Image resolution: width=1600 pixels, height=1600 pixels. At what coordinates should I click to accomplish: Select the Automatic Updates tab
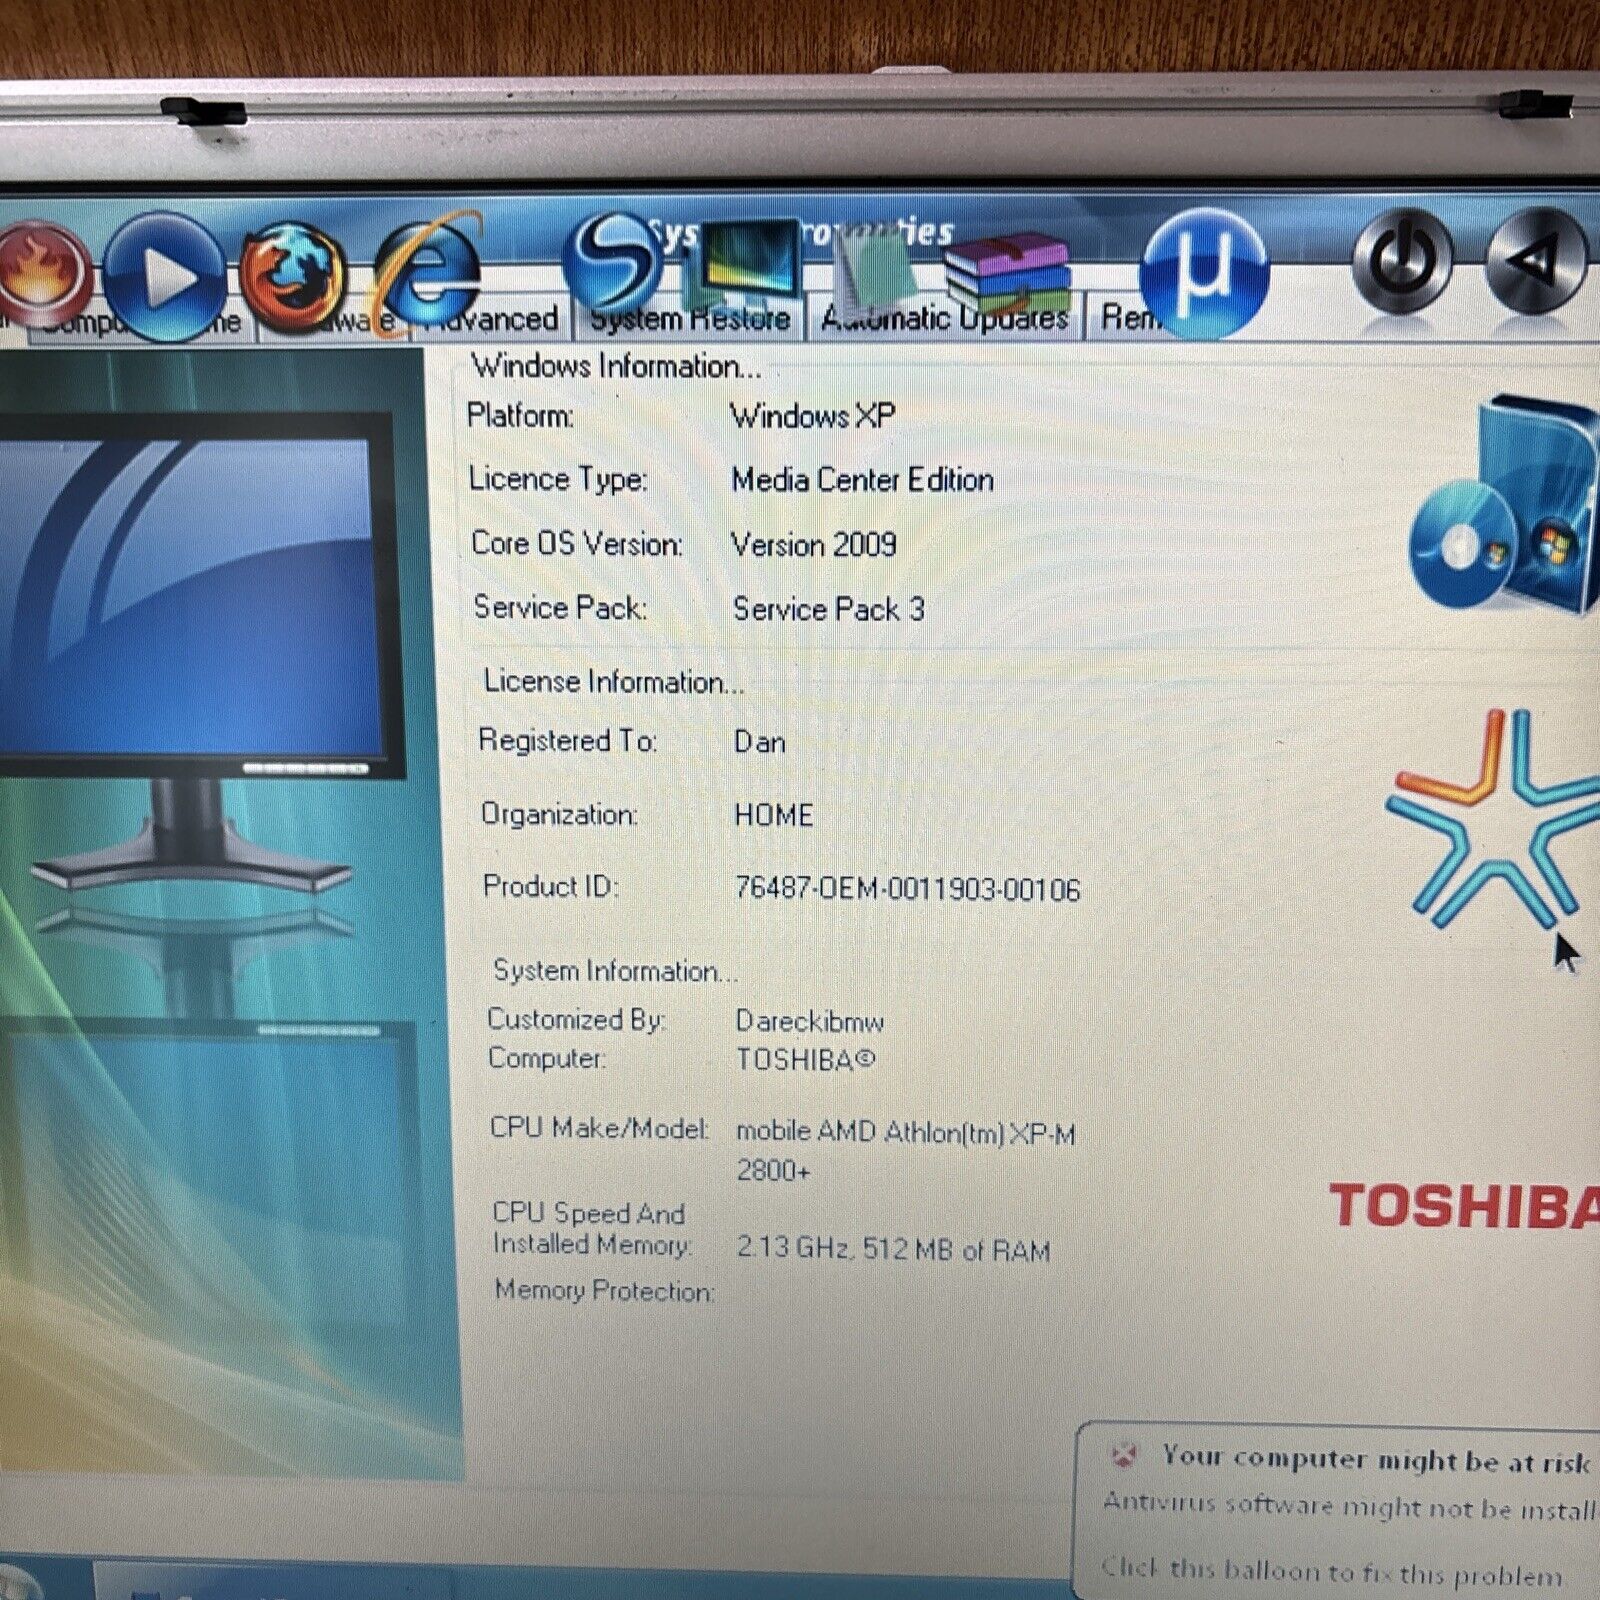(945, 320)
